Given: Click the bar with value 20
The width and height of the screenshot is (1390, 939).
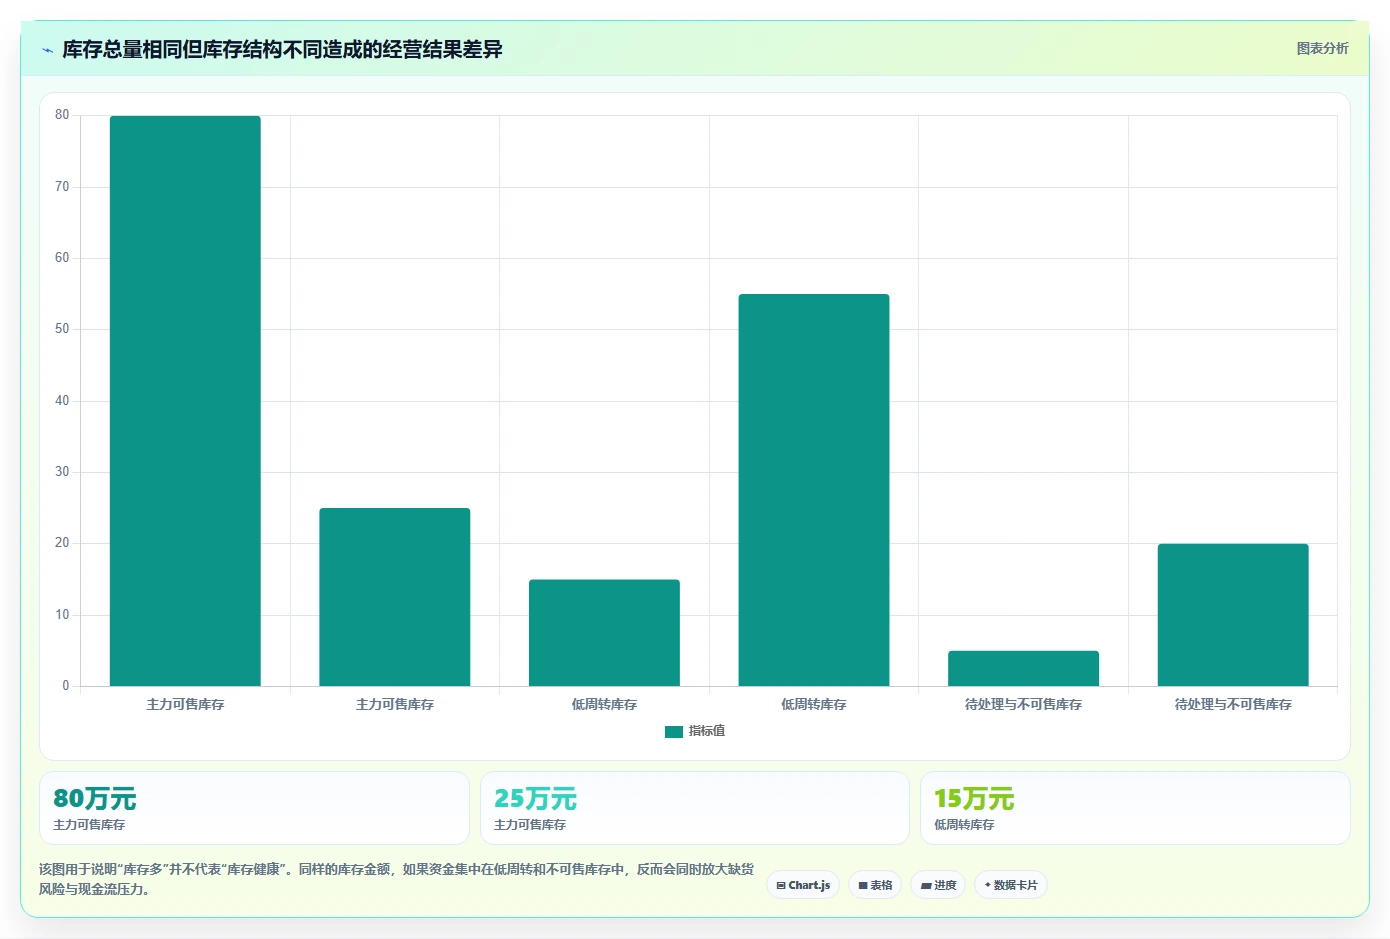Looking at the screenshot, I should tap(1233, 615).
